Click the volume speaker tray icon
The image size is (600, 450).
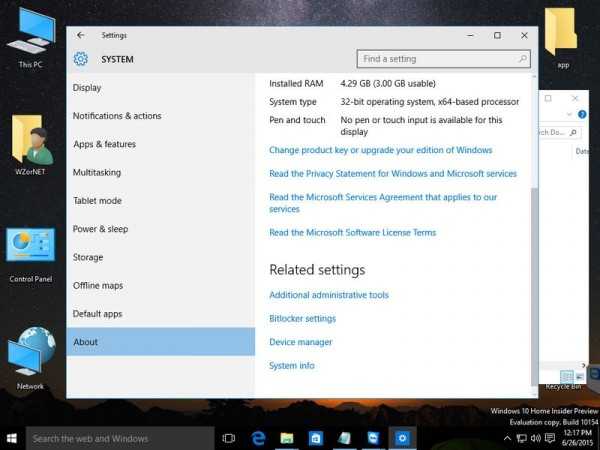click(x=536, y=438)
